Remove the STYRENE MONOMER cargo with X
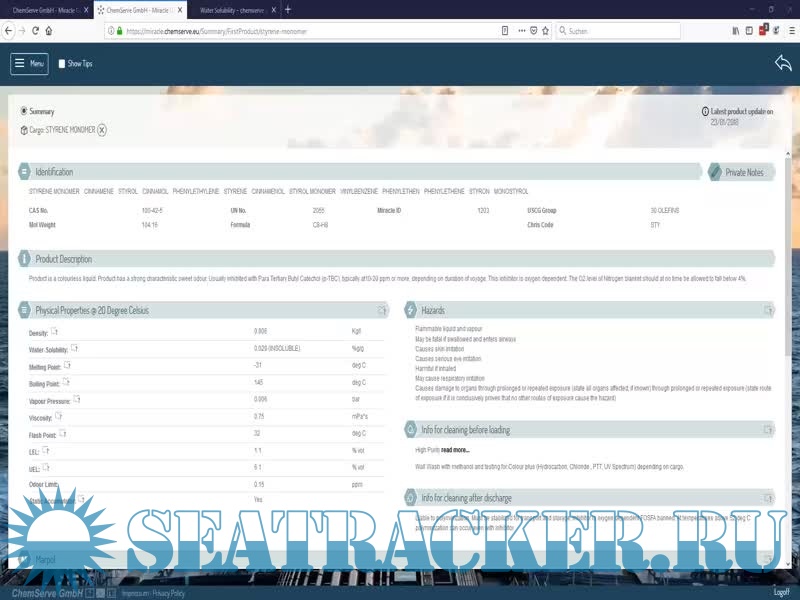 click(x=102, y=130)
